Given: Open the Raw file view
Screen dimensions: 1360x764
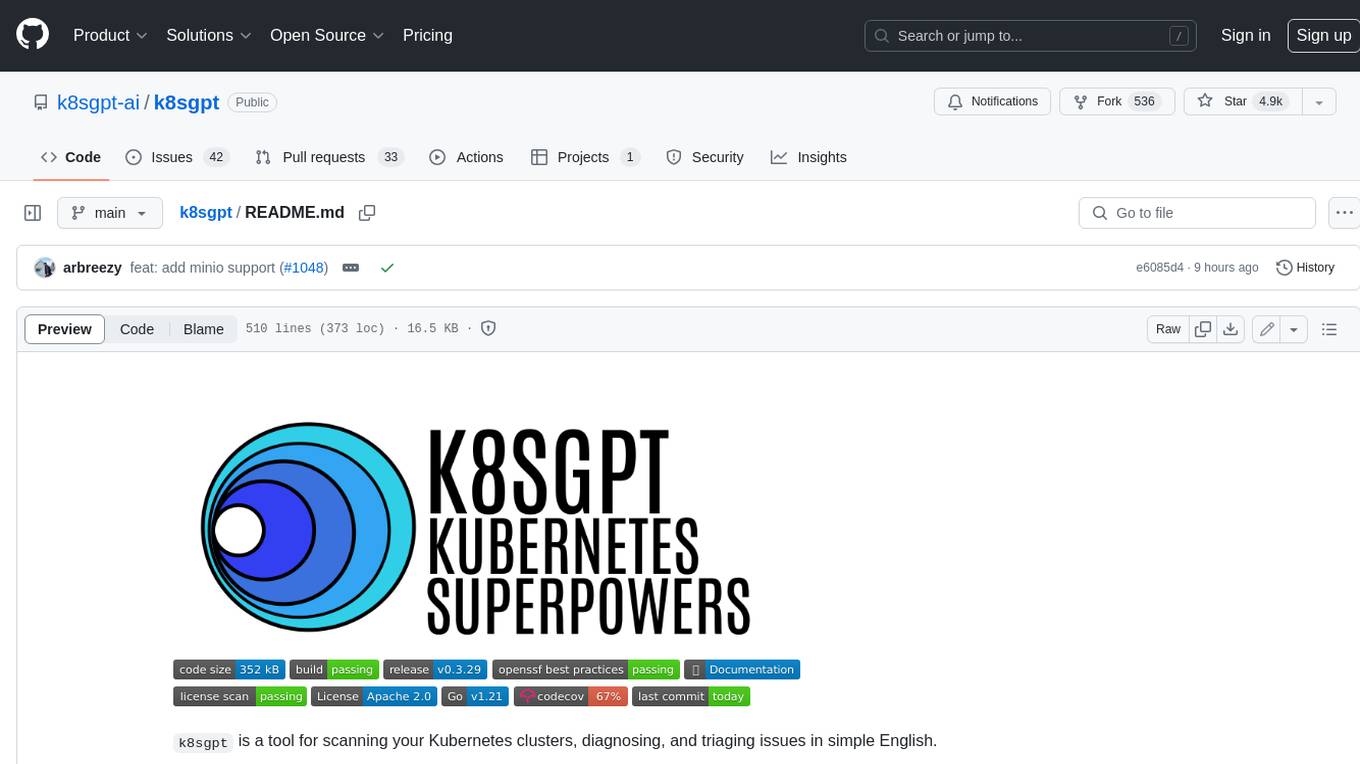Looking at the screenshot, I should click(1168, 329).
